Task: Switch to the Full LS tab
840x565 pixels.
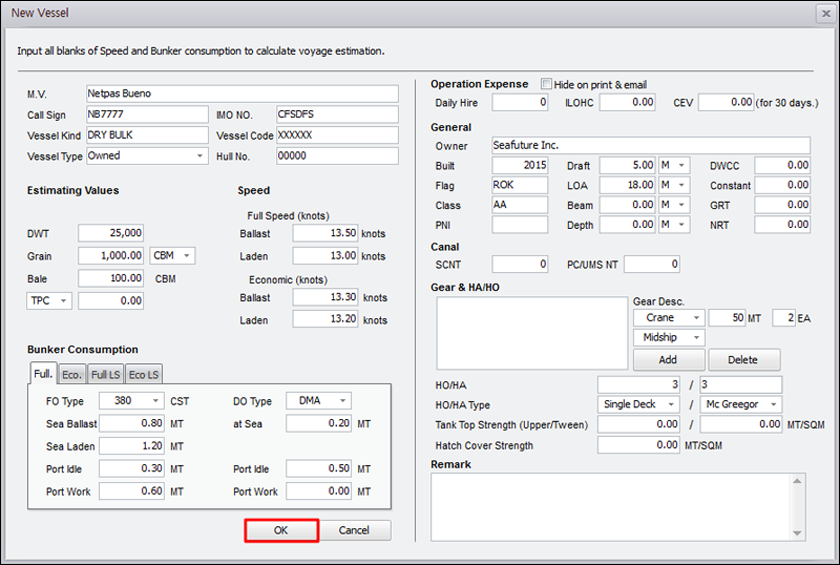Action: click(x=105, y=374)
